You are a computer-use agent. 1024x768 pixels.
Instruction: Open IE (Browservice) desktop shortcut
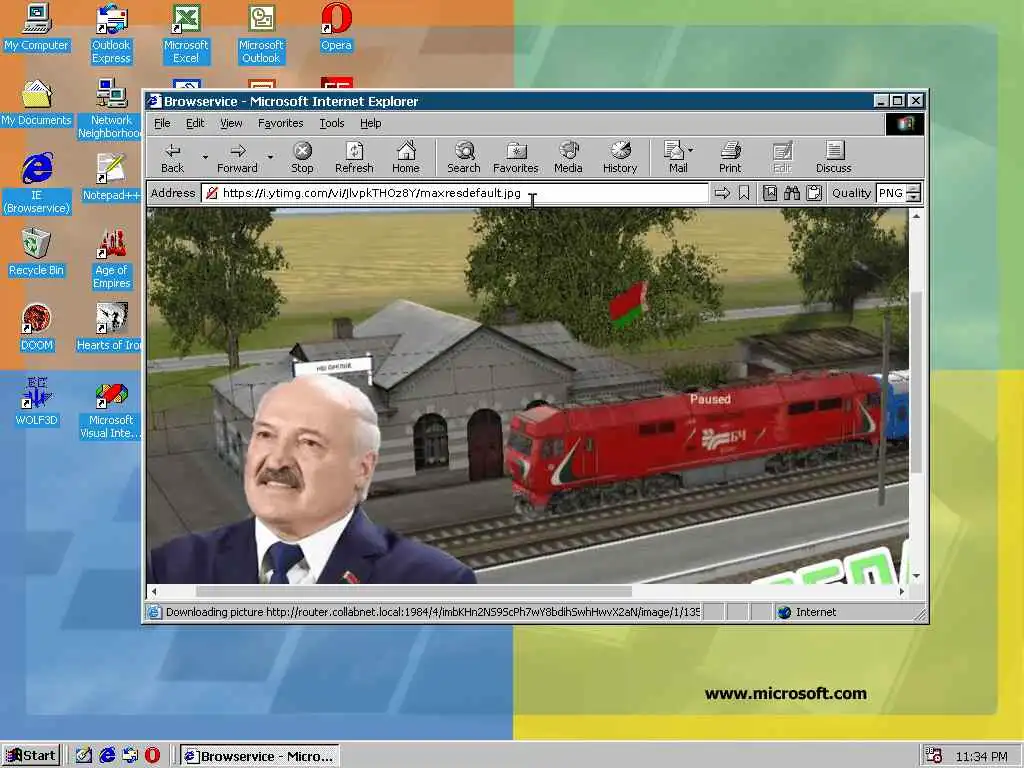37,184
